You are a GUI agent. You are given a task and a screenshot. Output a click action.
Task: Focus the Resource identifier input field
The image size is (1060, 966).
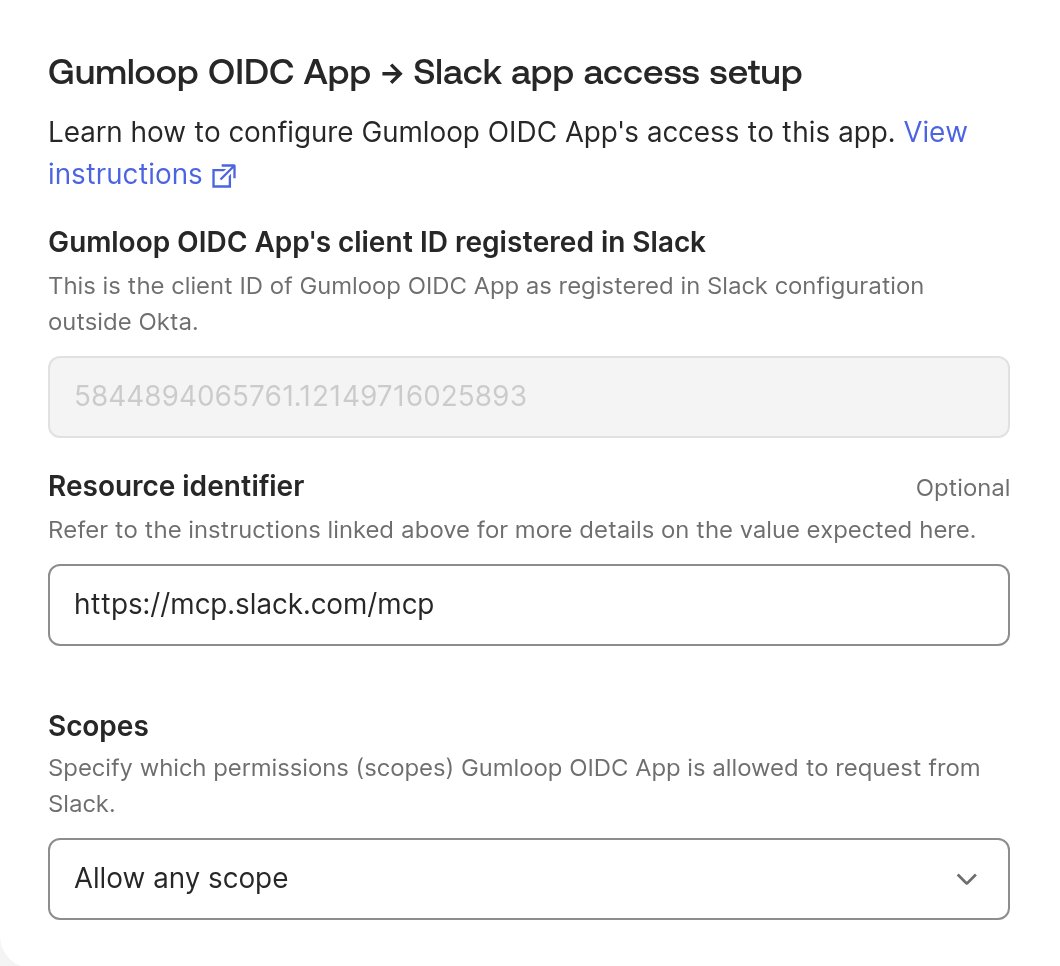click(x=529, y=605)
